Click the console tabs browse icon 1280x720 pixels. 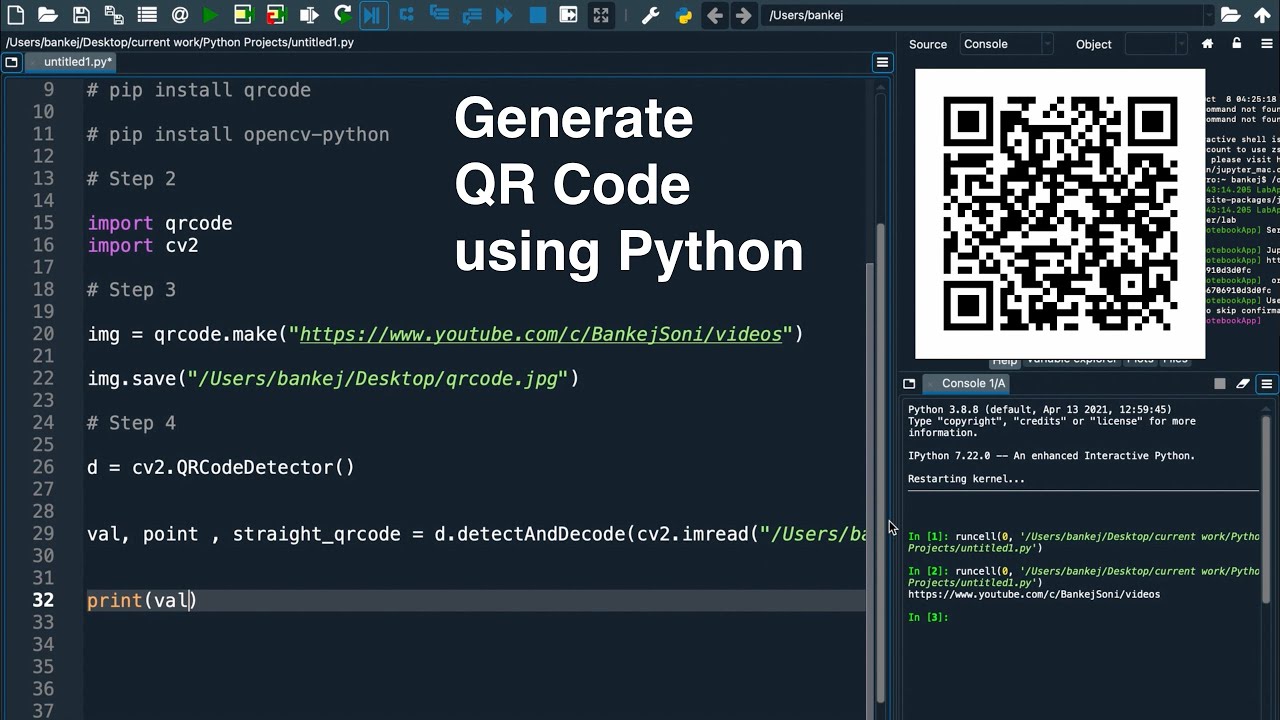point(909,383)
